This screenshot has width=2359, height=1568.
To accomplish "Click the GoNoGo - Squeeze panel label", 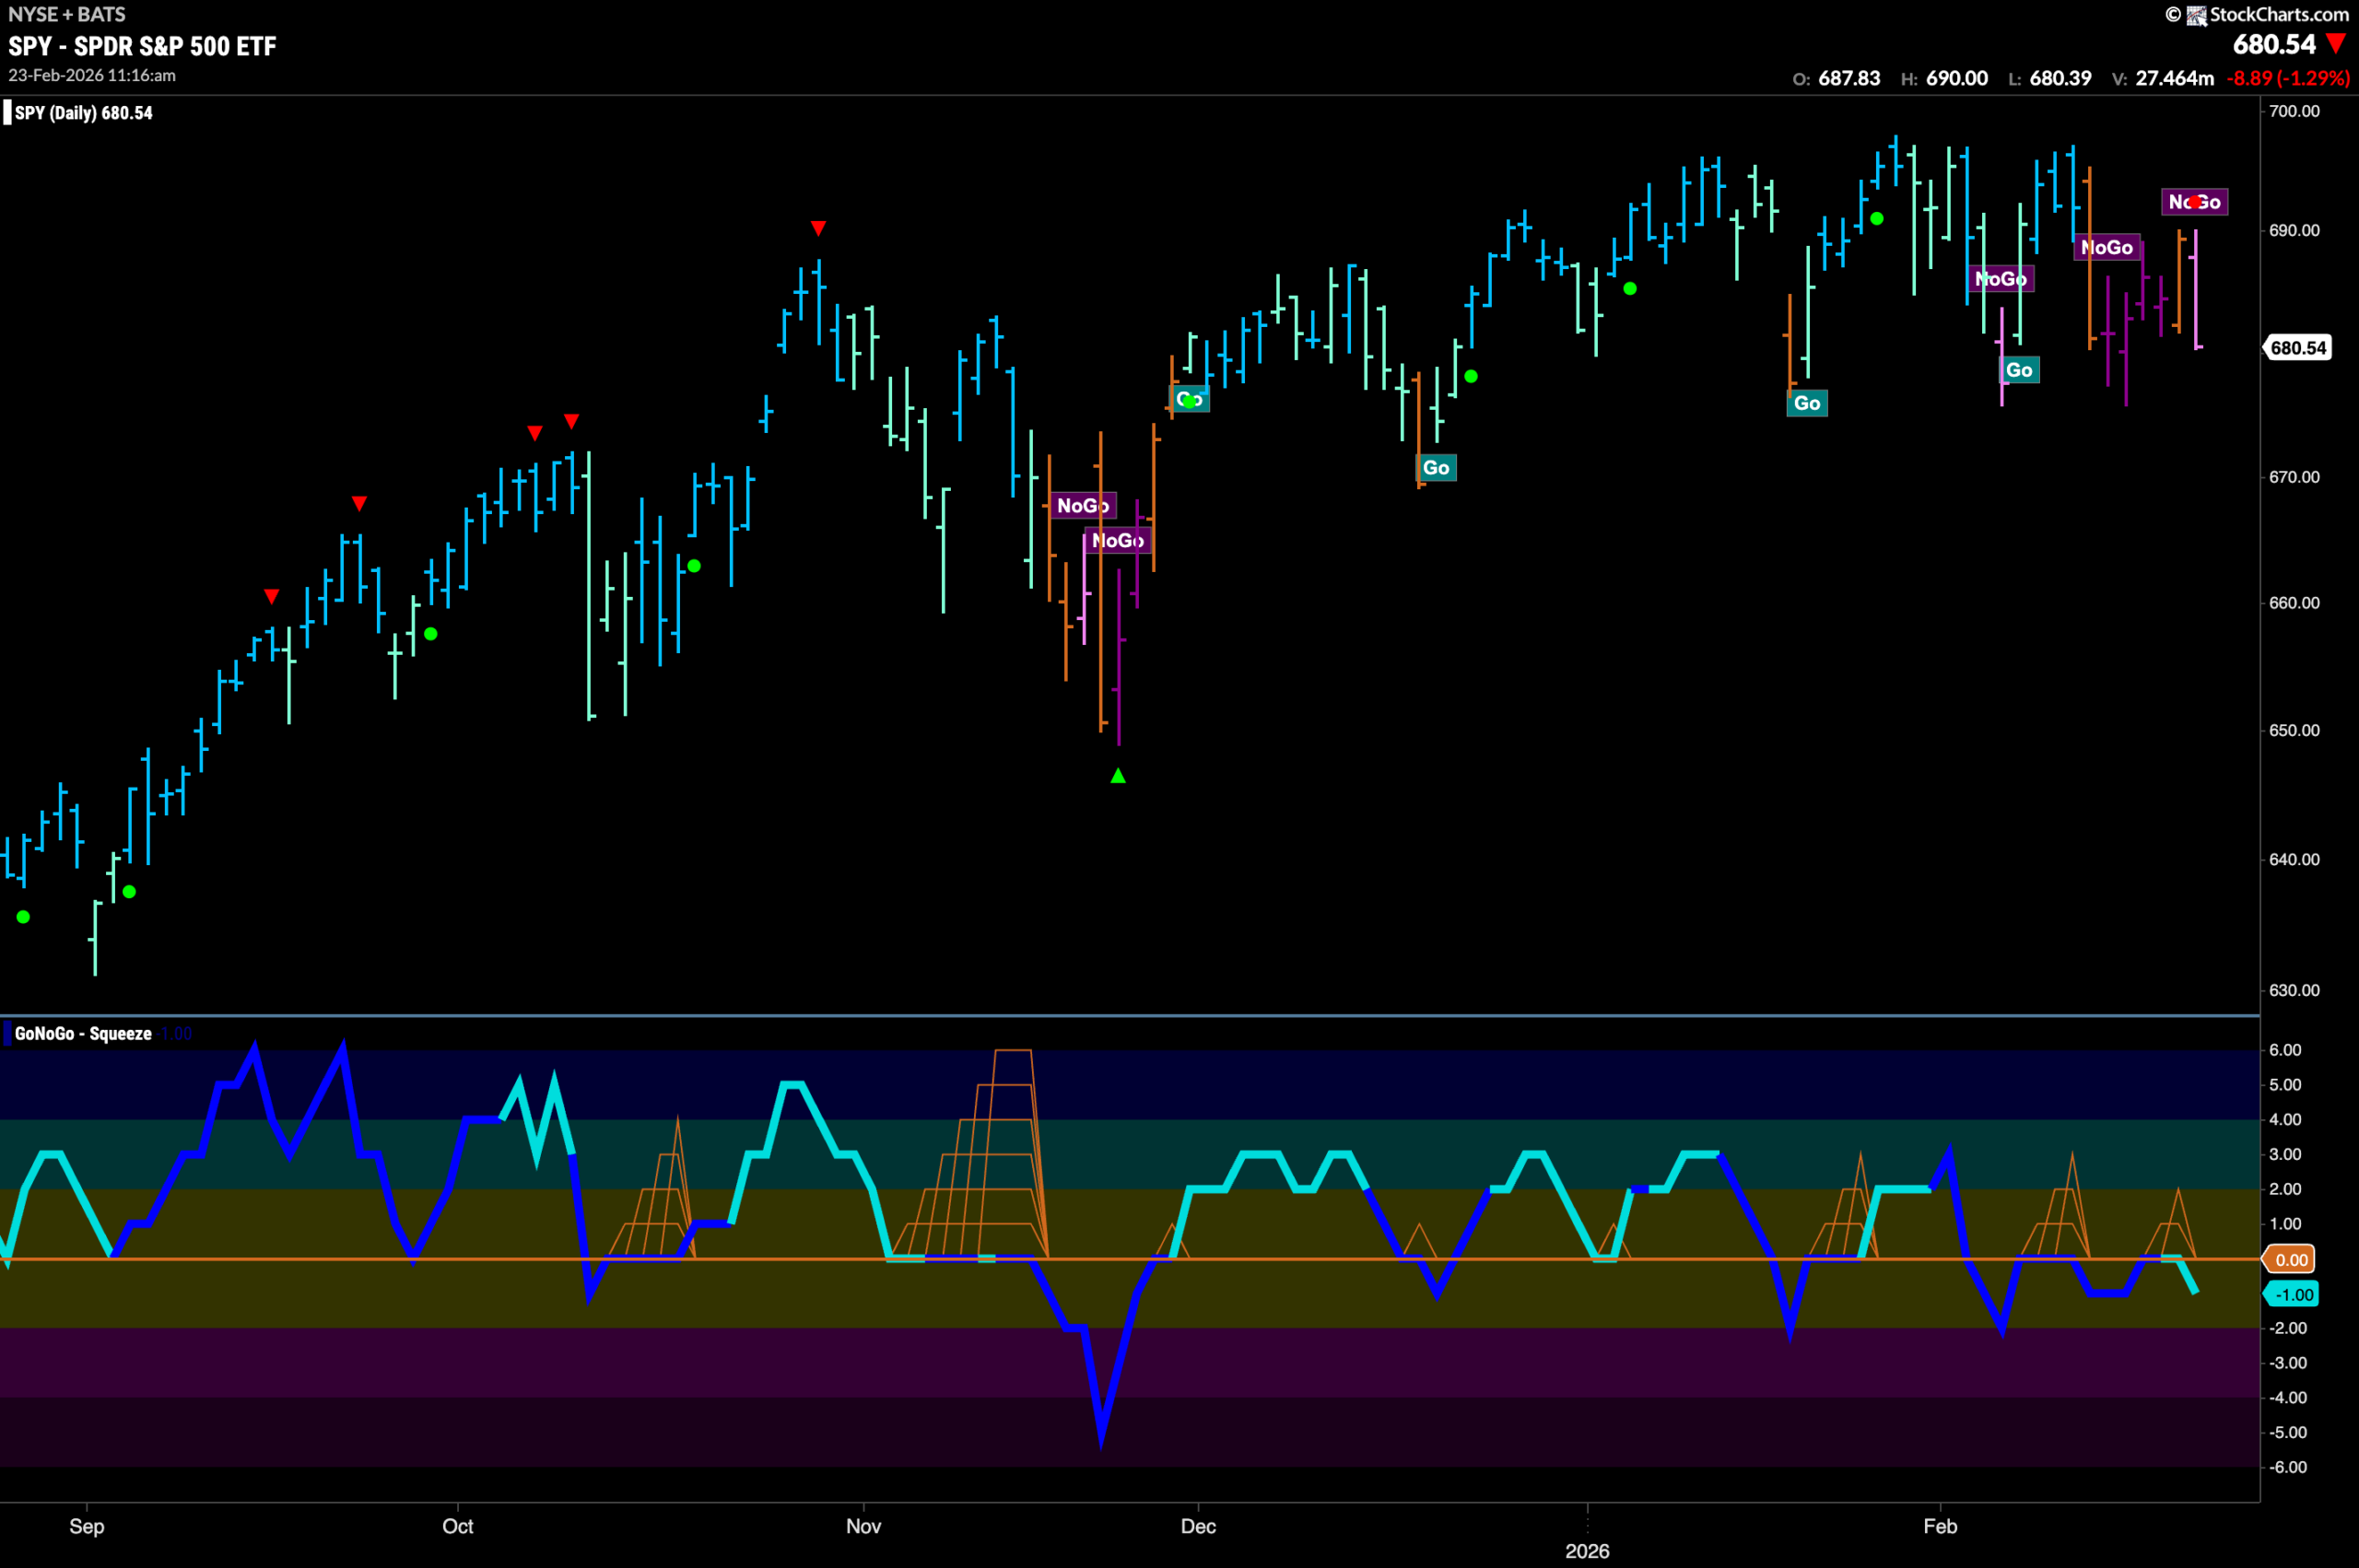I will coord(83,1034).
